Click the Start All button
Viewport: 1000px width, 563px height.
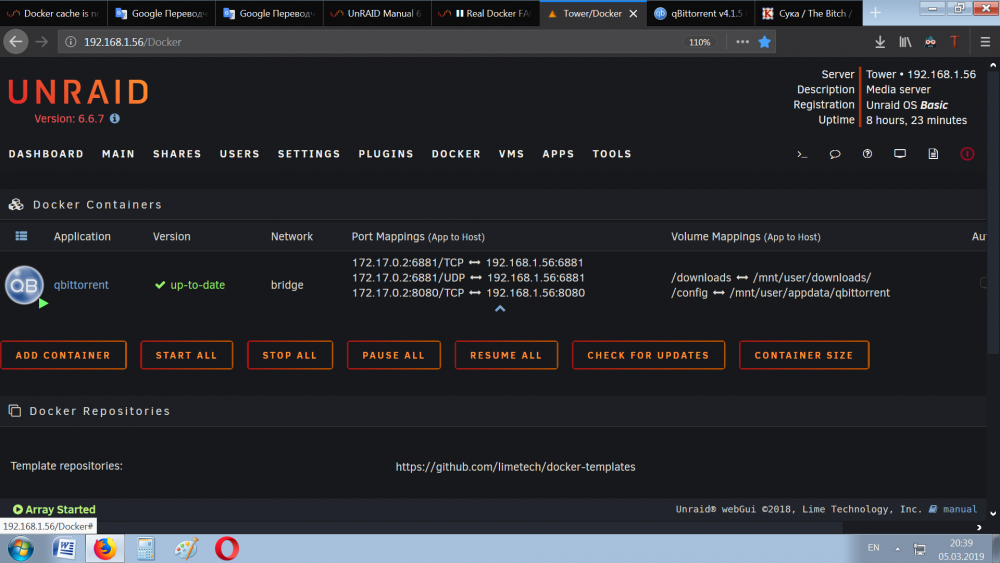186,355
